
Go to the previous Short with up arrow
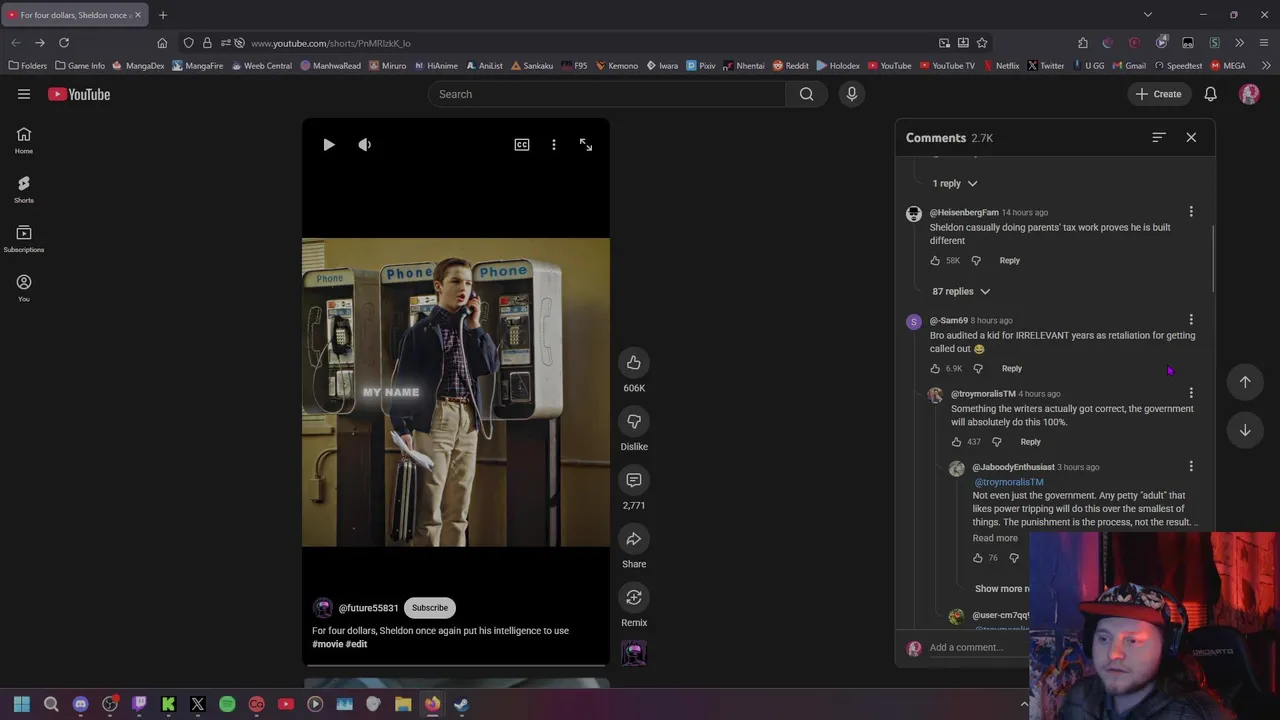(x=1245, y=382)
